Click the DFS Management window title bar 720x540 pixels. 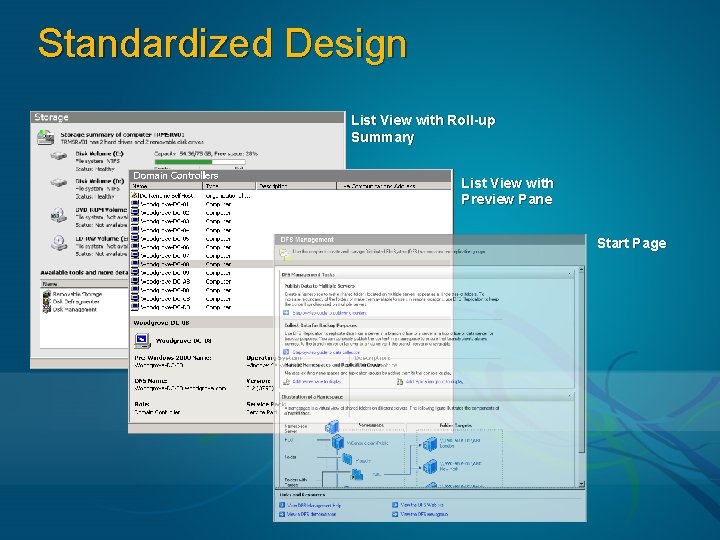pos(430,240)
